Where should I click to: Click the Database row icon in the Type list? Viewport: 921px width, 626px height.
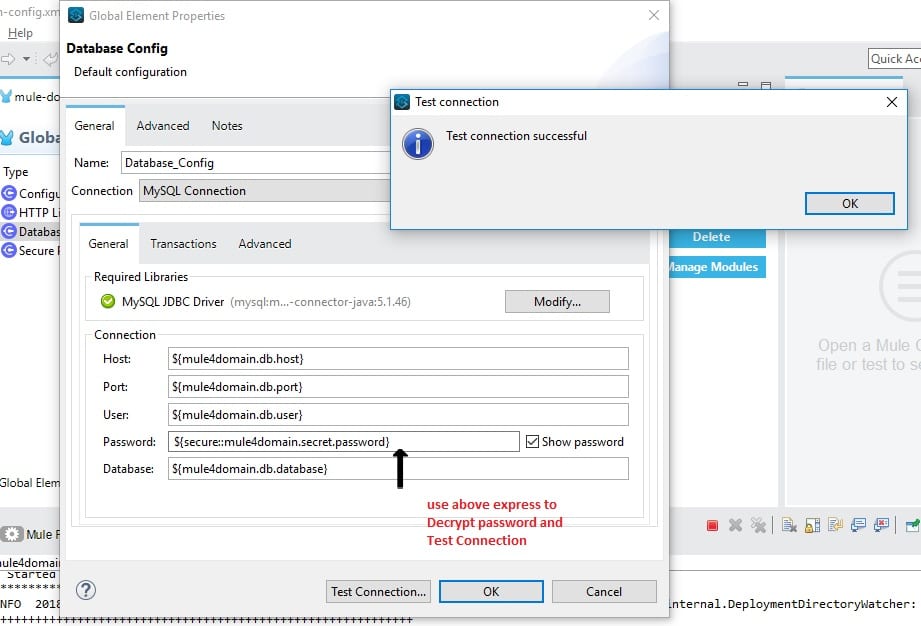tap(9, 231)
